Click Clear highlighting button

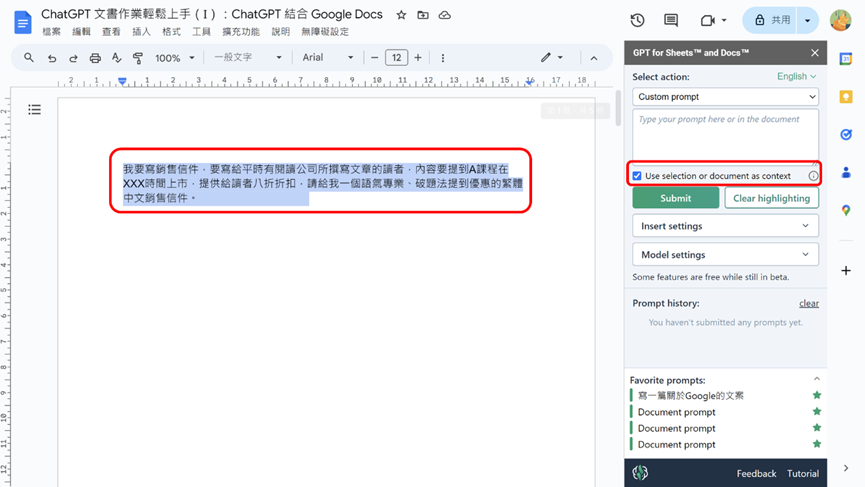pyautogui.click(x=771, y=198)
